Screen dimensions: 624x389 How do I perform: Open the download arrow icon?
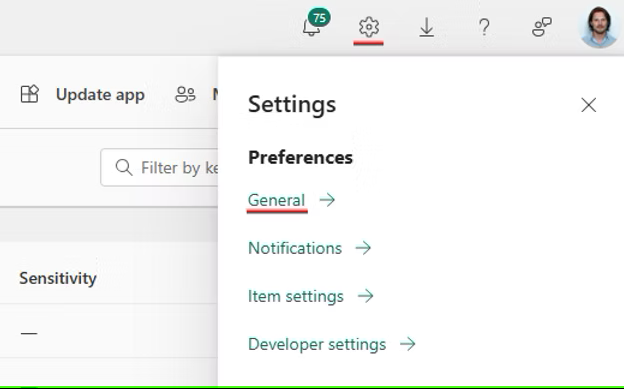[426, 27]
